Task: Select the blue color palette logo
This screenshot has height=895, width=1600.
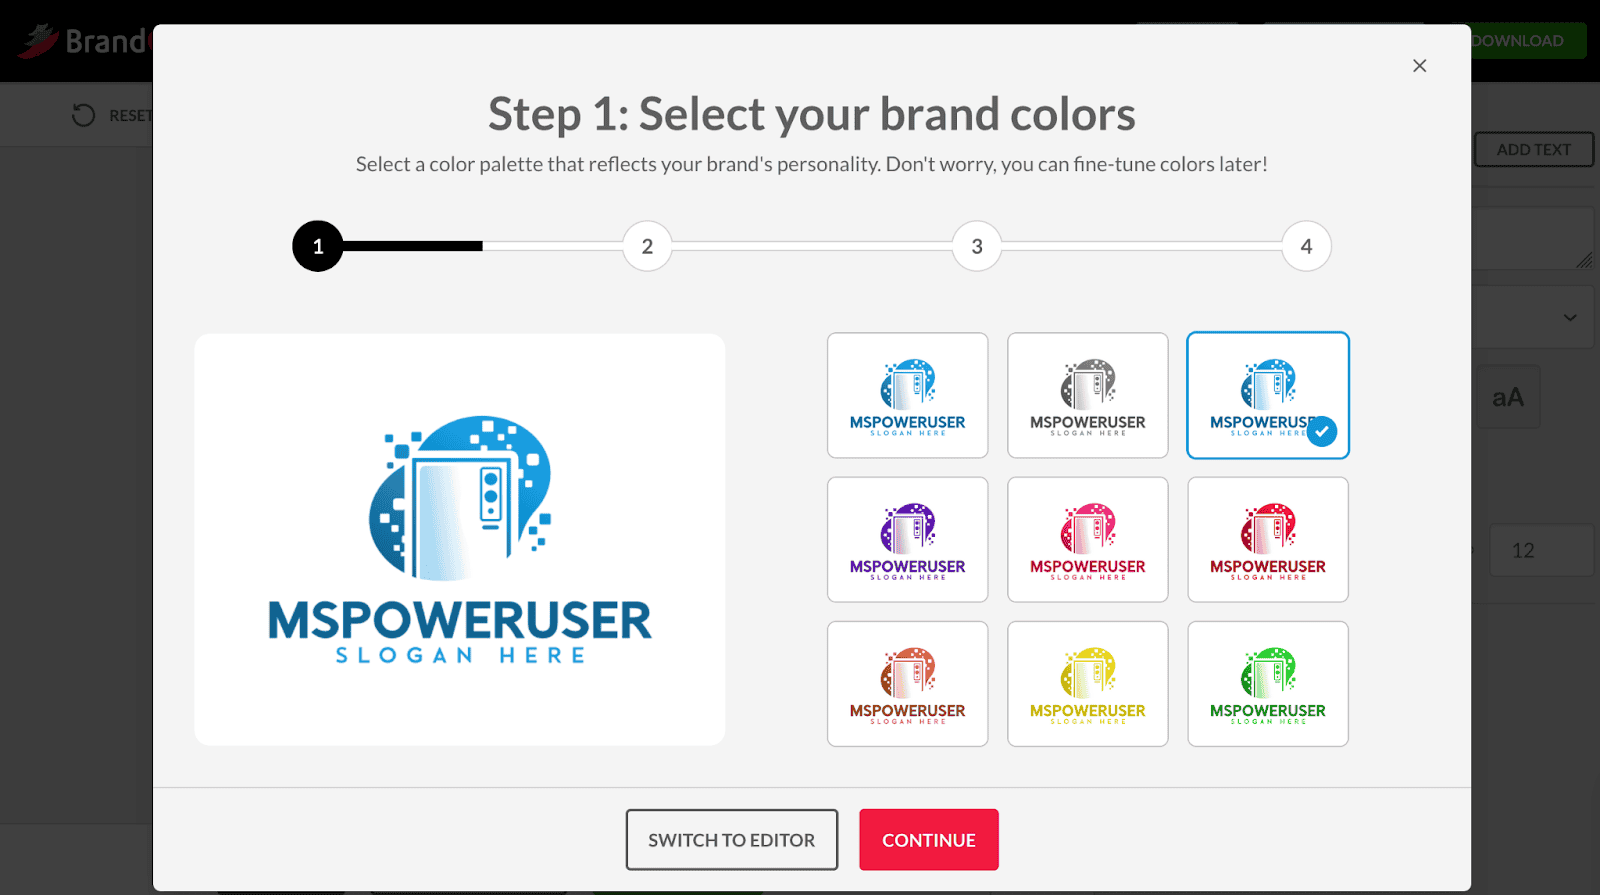Action: pos(907,396)
